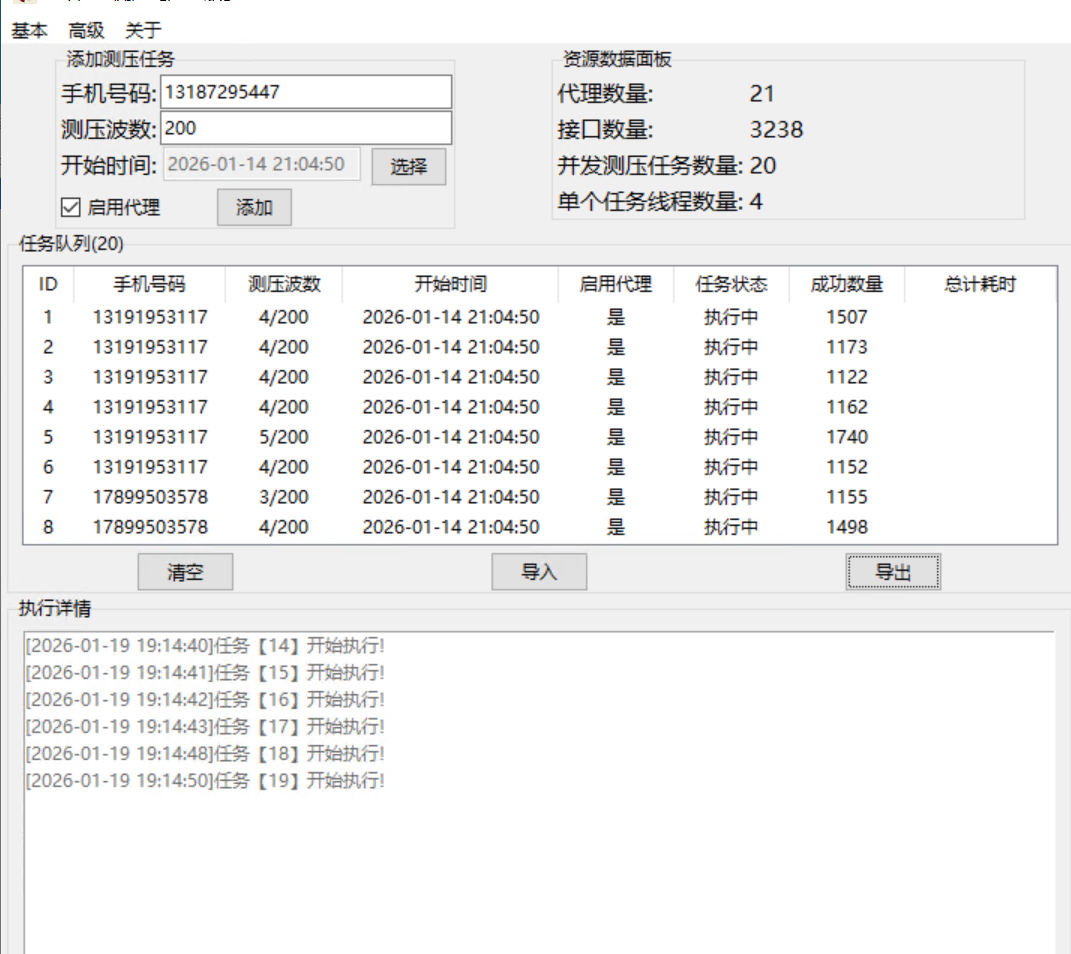Click the 开始时间 time field
Viewport: 1071px width, 954px height.
click(261, 164)
